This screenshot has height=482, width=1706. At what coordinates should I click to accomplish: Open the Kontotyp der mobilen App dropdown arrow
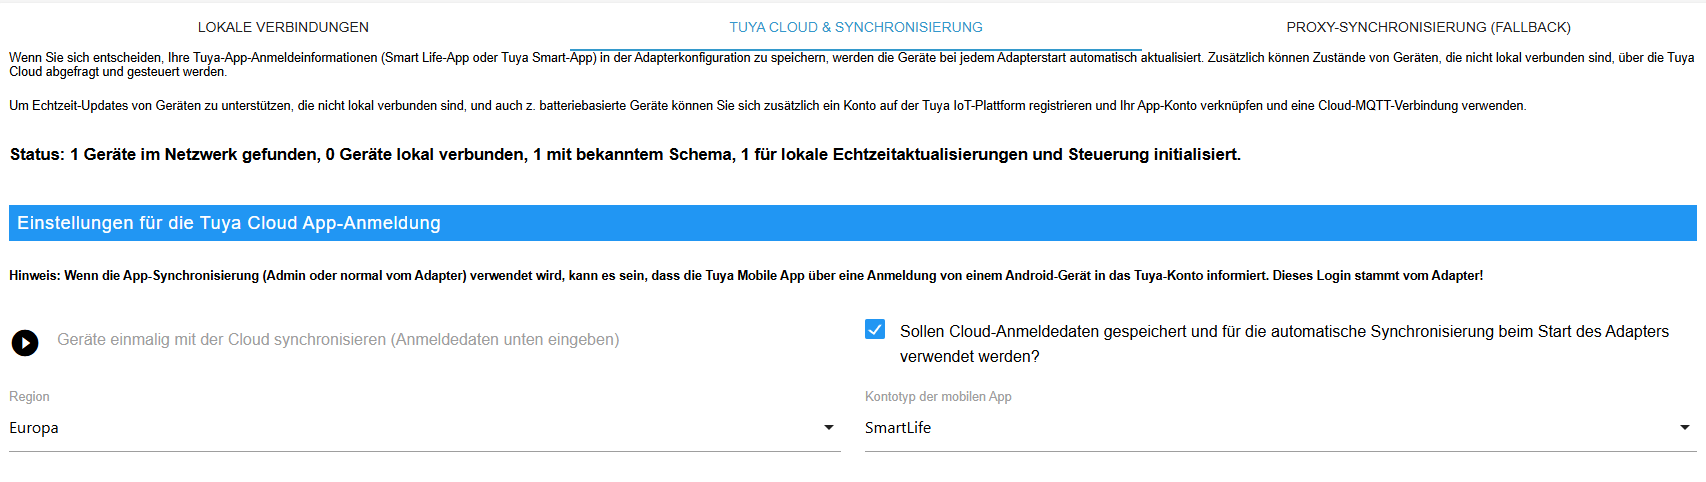pos(1684,428)
